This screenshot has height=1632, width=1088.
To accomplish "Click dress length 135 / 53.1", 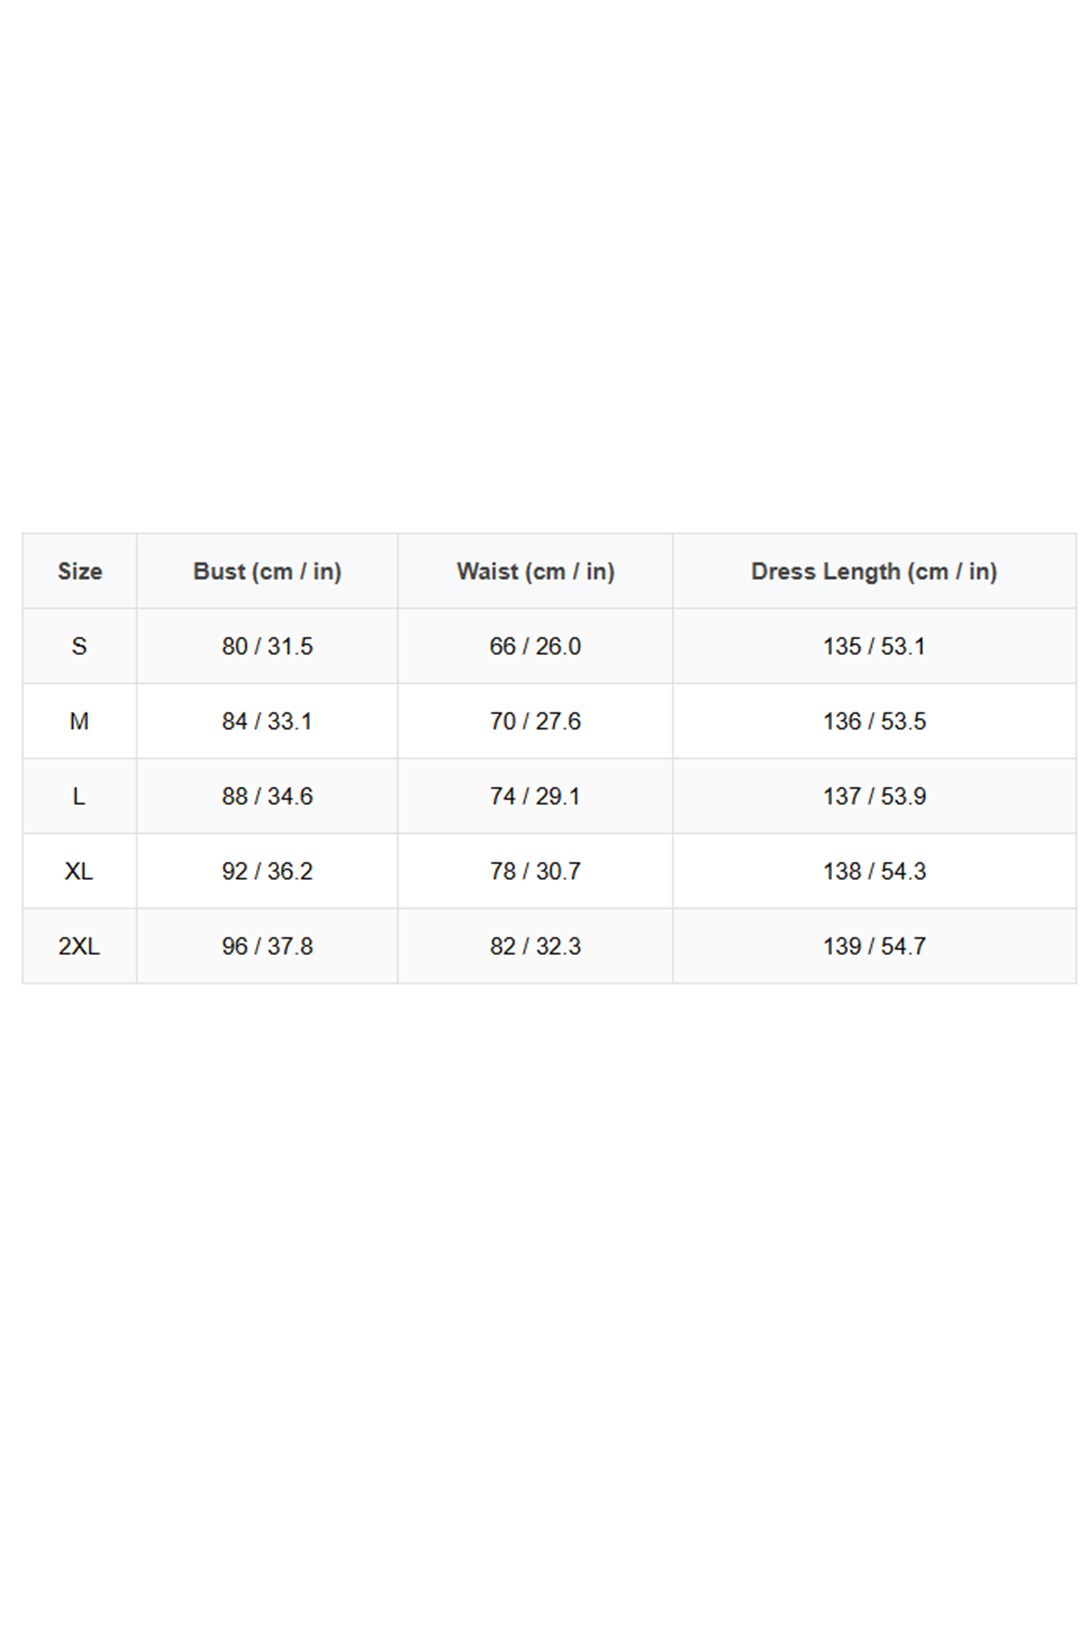I will coord(874,646).
